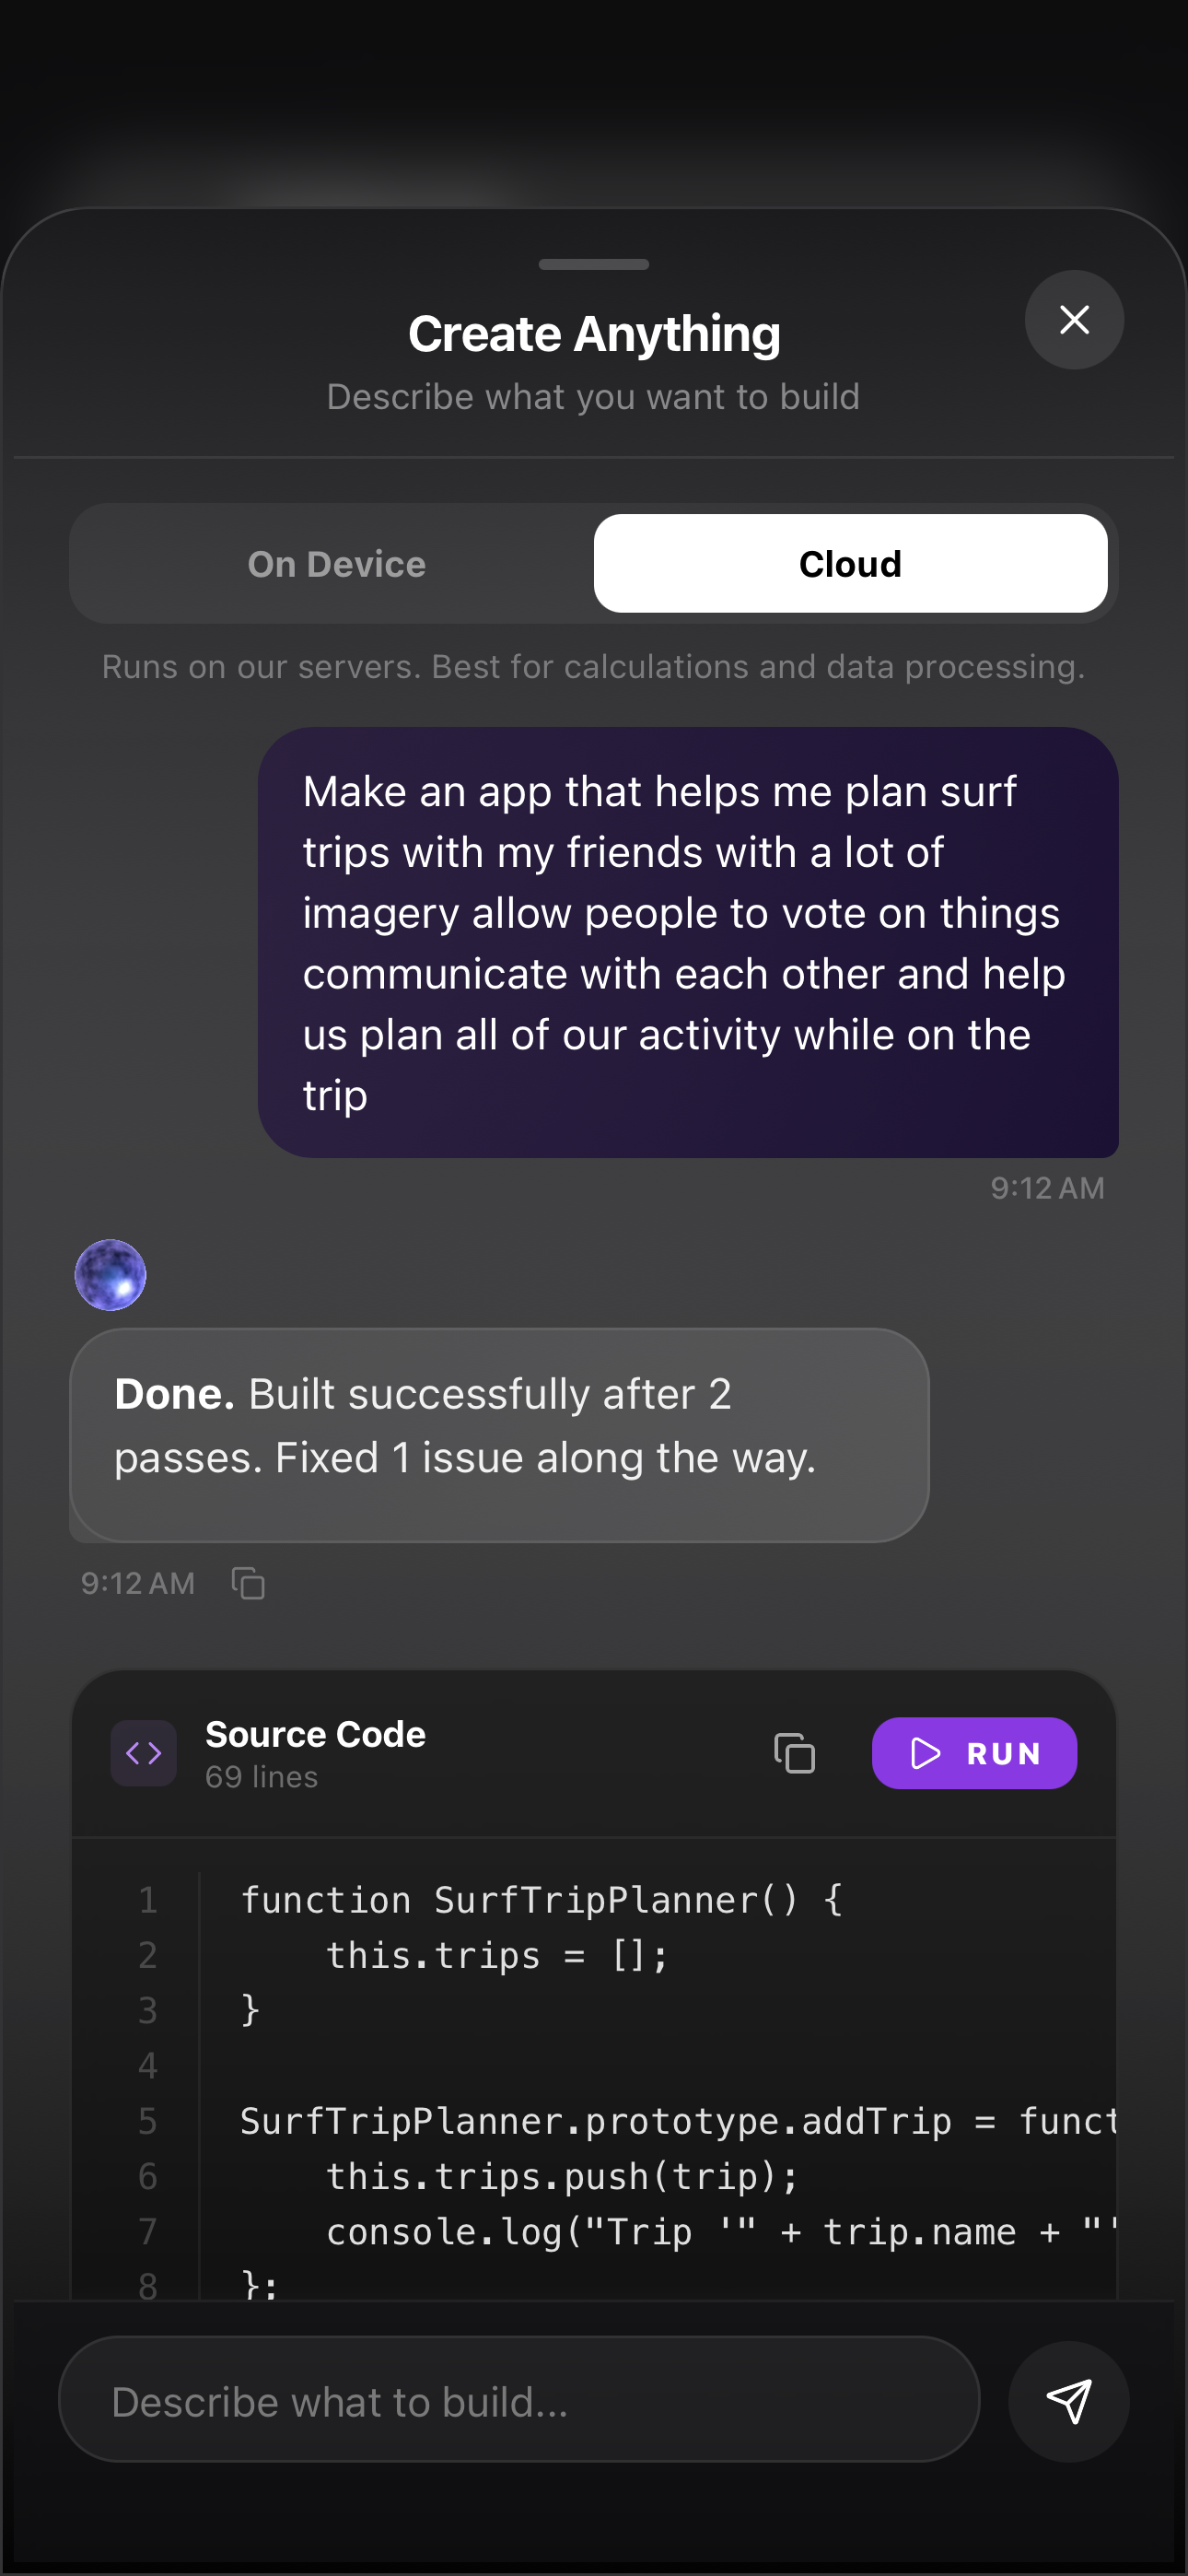Close the Create Anything sheet
Screen dimensions: 1188x2576
tap(1074, 320)
